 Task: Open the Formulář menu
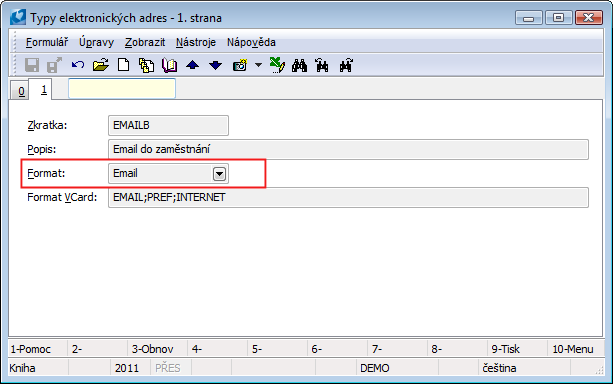(x=47, y=42)
